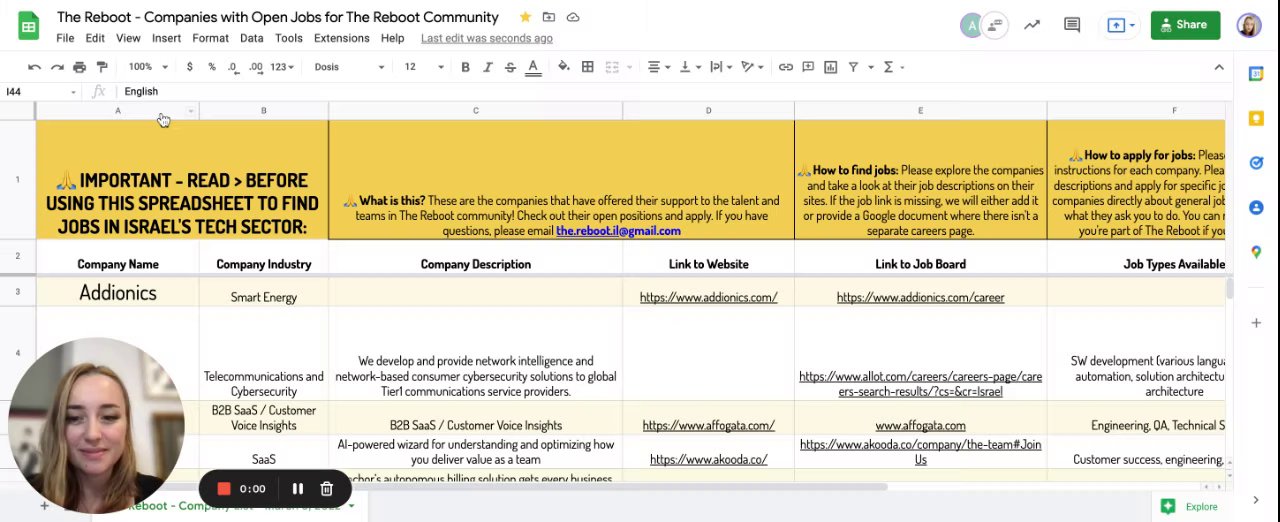Image resolution: width=1280 pixels, height=522 pixels.
Task: View the activity dashboard trend icon
Action: coord(1032,25)
